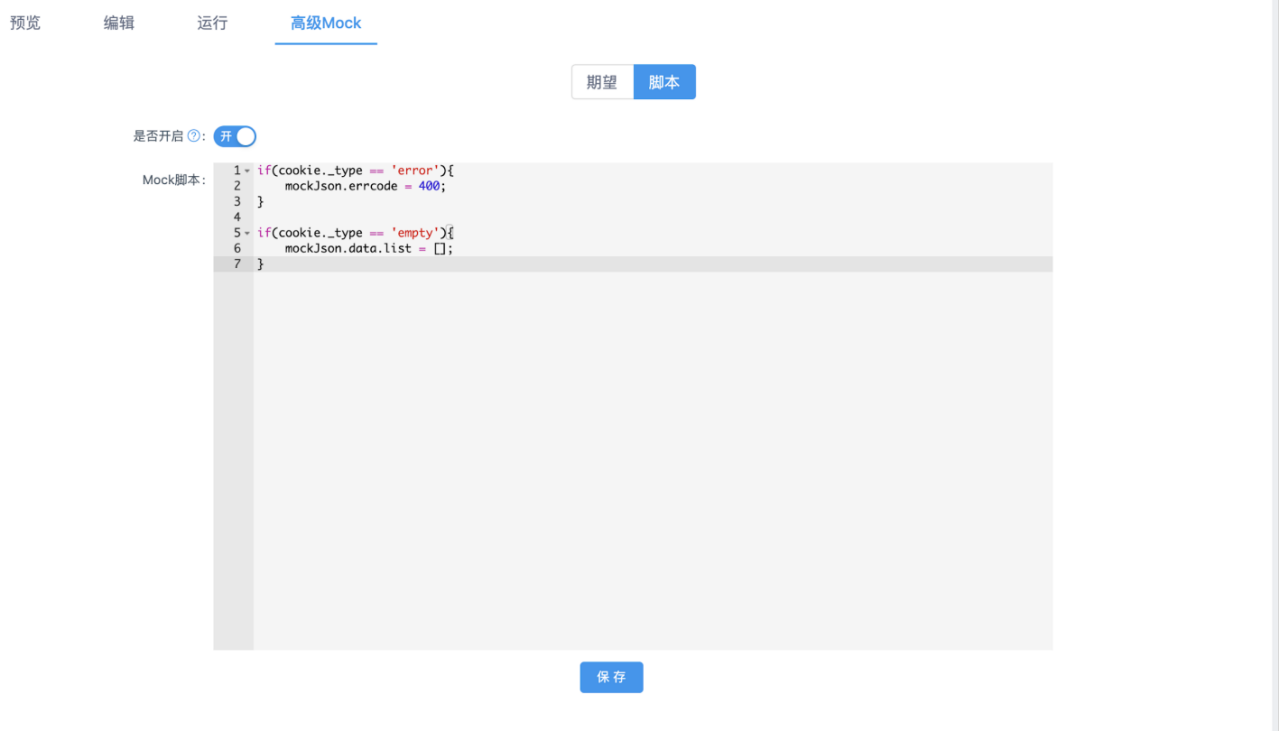Click the closing brace on line 3
Viewport: 1280px width, 731px height.
tap(261, 202)
